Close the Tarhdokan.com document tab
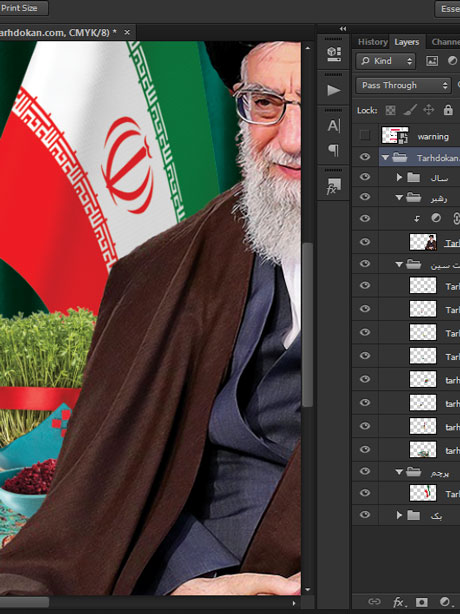The image size is (460, 614). point(127,33)
